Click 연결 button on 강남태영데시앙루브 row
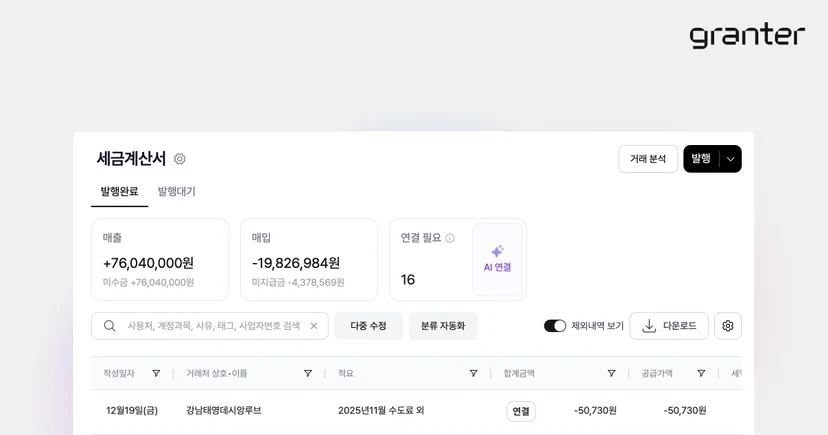Screen dimensions: 828x435 521,411
